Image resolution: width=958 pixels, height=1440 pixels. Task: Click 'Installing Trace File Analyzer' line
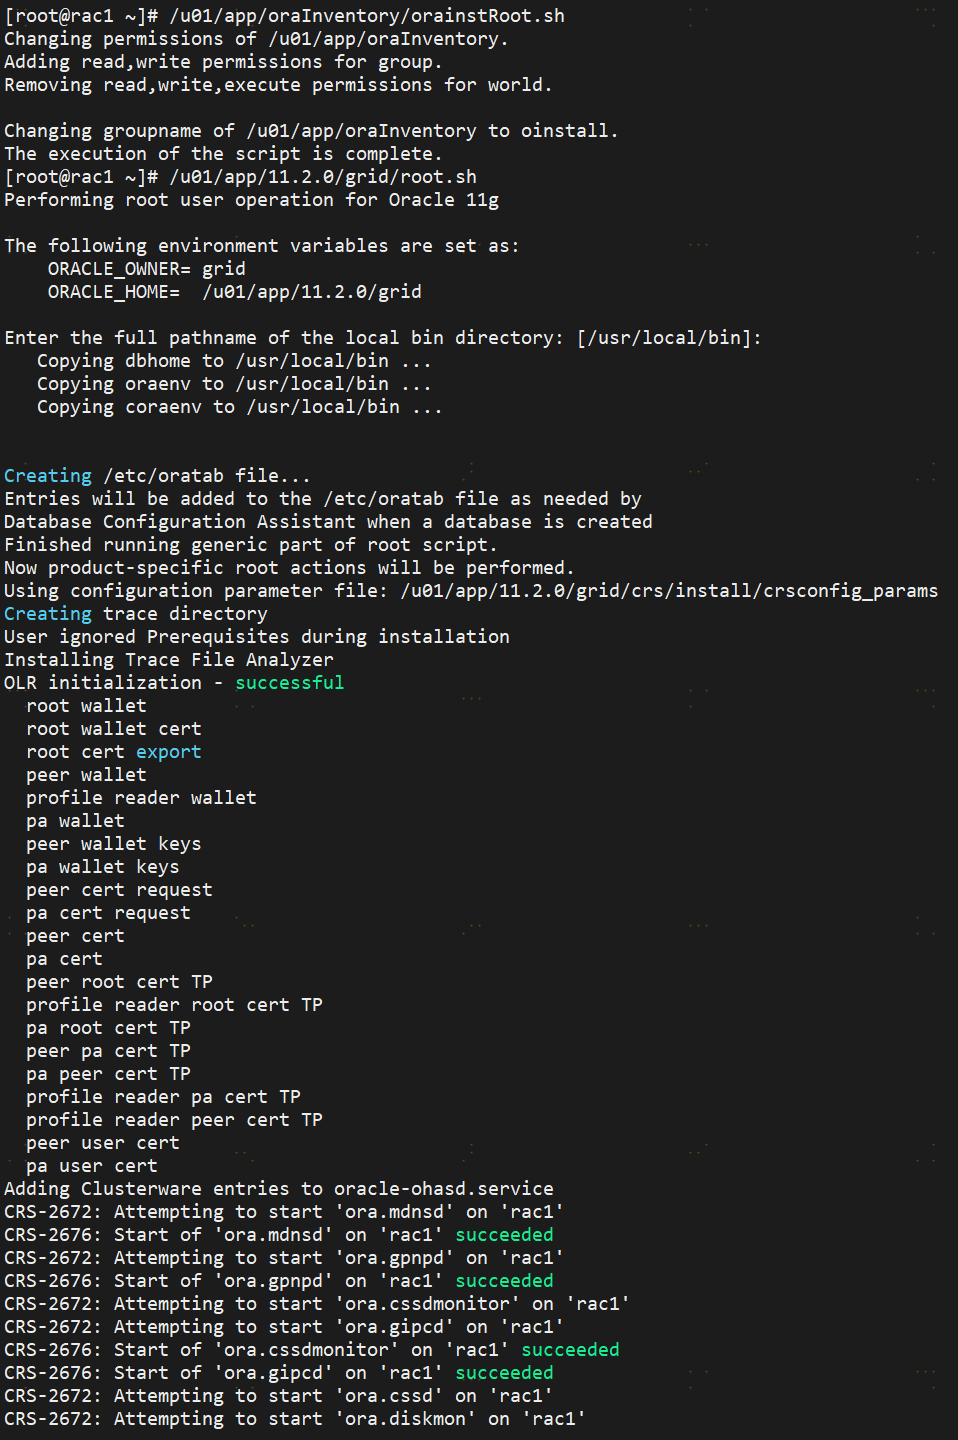pyautogui.click(x=169, y=660)
